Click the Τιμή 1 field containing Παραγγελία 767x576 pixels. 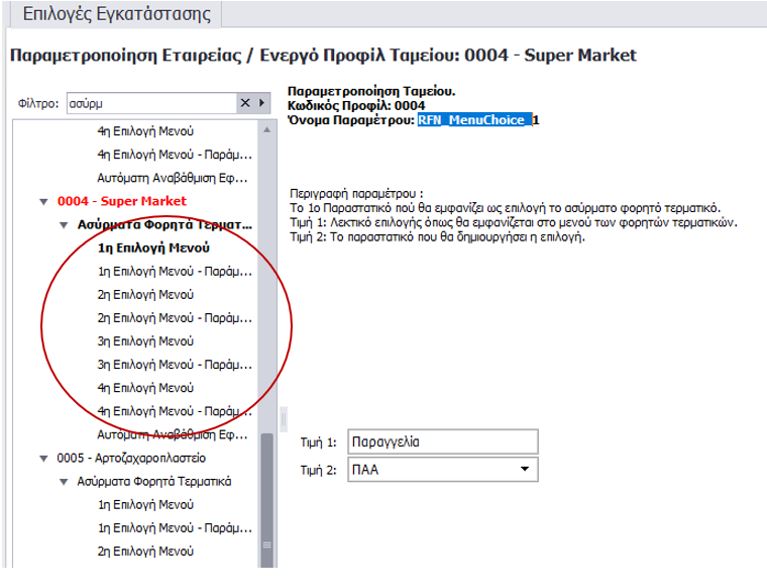point(441,442)
